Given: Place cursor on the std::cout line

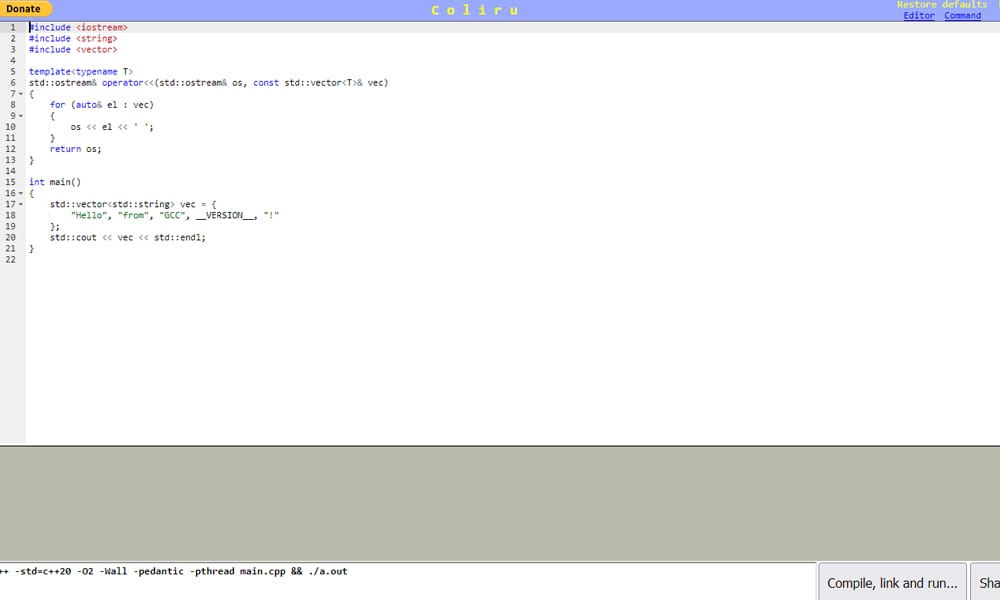Looking at the screenshot, I should coord(128,237).
